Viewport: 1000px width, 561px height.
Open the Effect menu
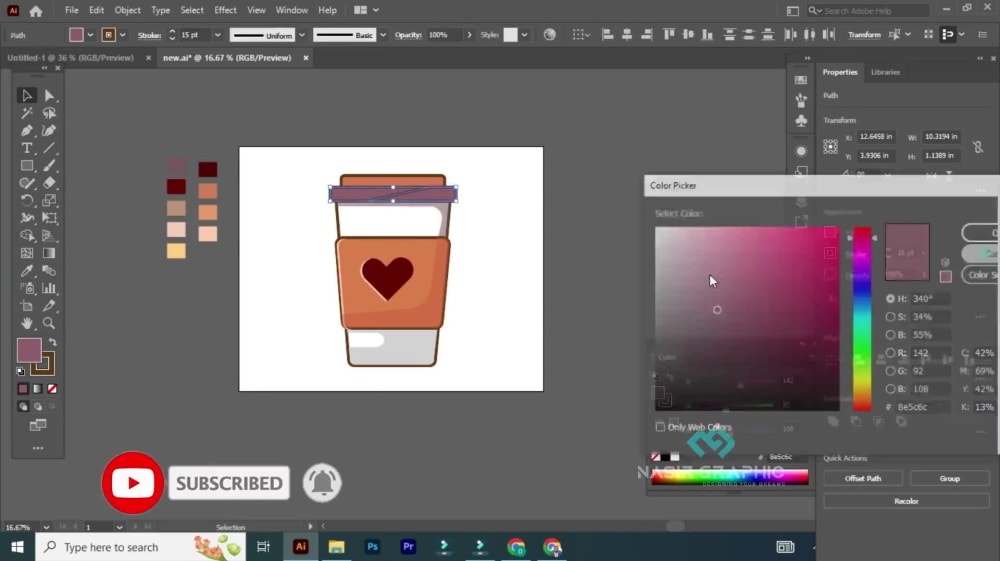(225, 10)
